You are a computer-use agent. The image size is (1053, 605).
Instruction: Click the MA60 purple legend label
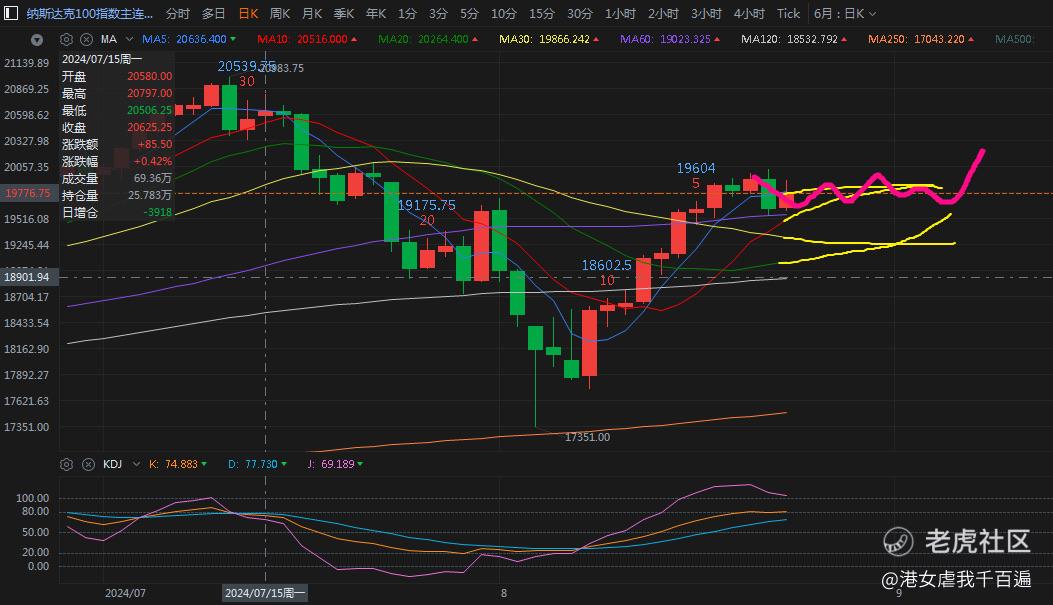[670, 39]
